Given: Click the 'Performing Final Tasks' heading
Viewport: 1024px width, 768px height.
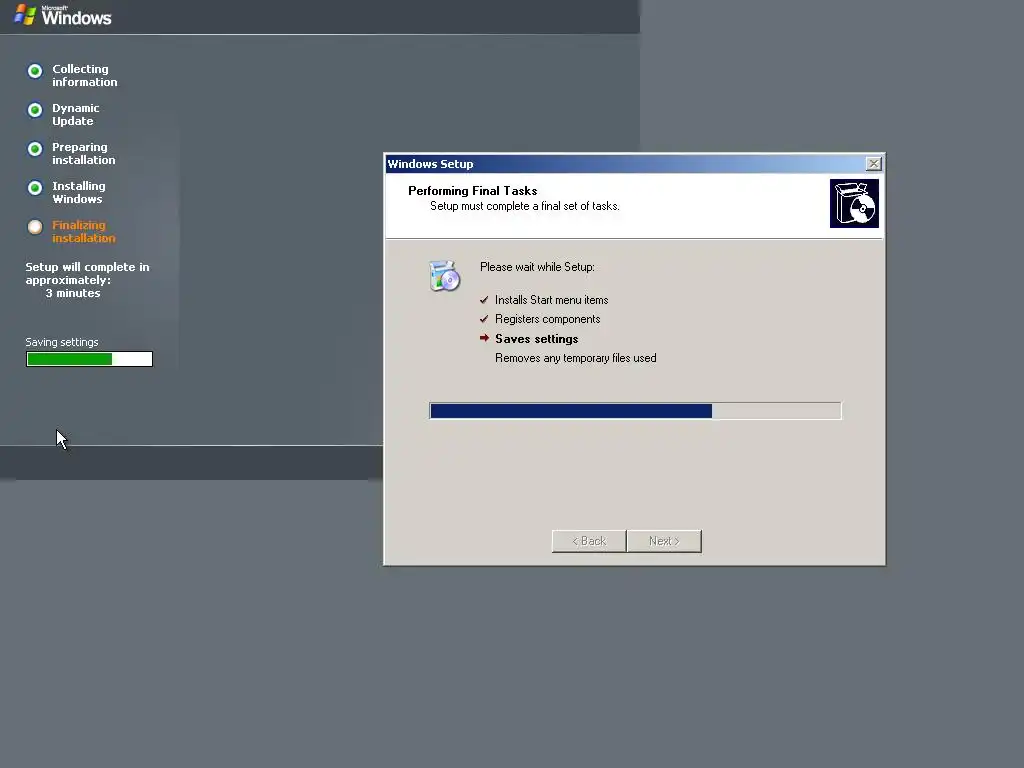Looking at the screenshot, I should tap(473, 191).
